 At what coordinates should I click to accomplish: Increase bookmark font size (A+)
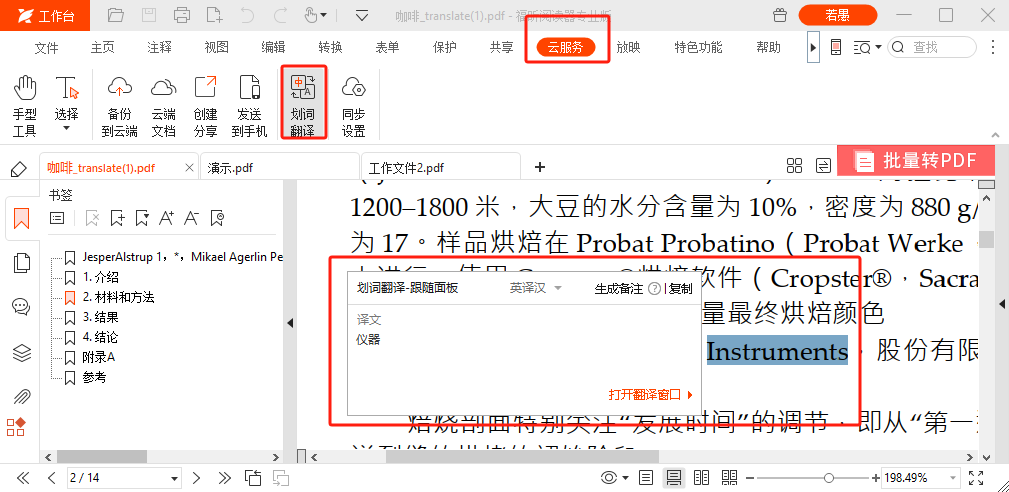[x=166, y=219]
